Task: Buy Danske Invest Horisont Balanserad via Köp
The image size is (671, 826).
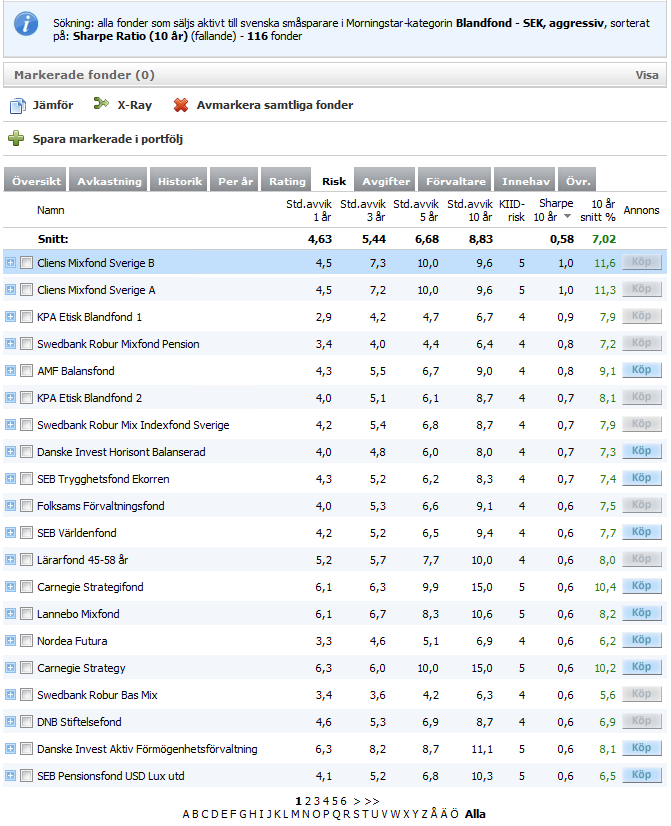Action: click(642, 450)
